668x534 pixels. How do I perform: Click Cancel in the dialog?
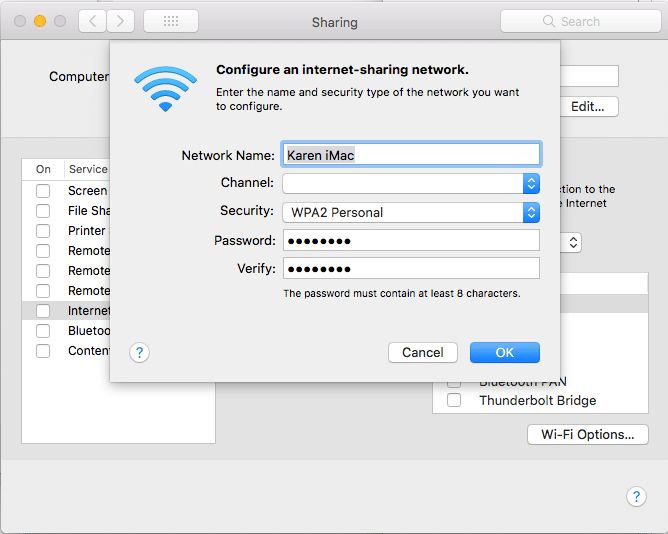(423, 352)
